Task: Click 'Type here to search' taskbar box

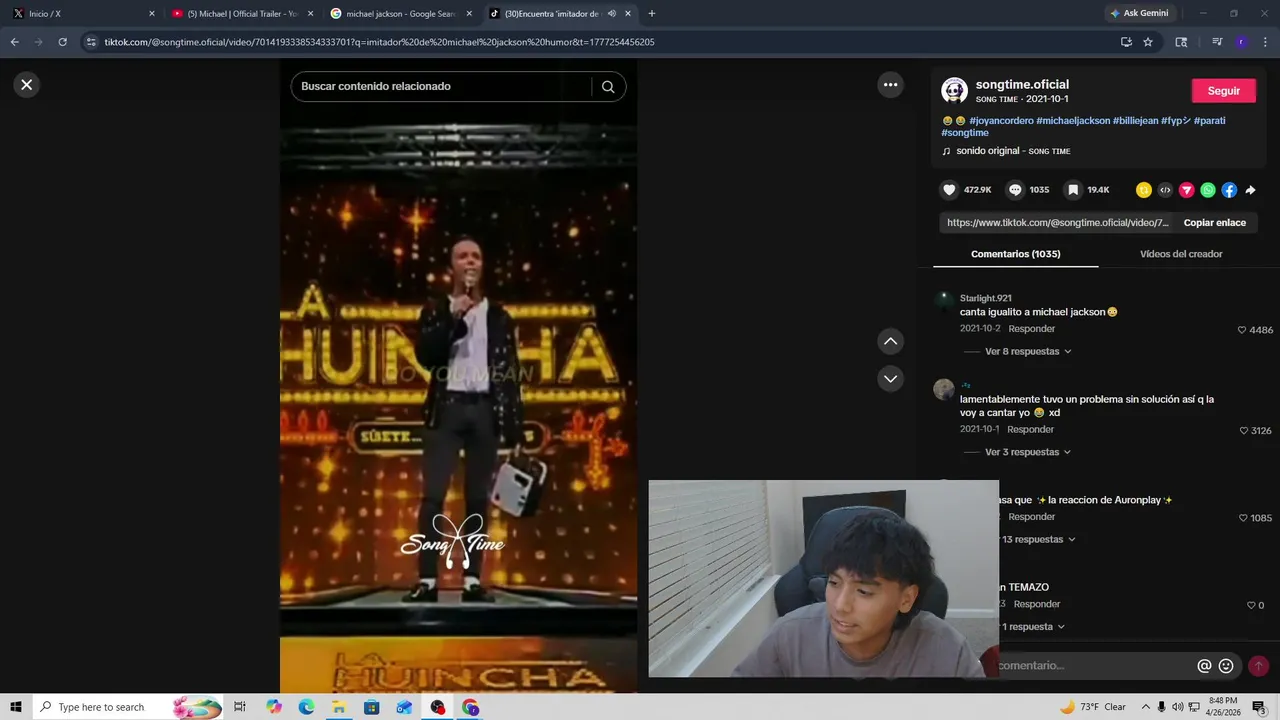Action: [130, 707]
